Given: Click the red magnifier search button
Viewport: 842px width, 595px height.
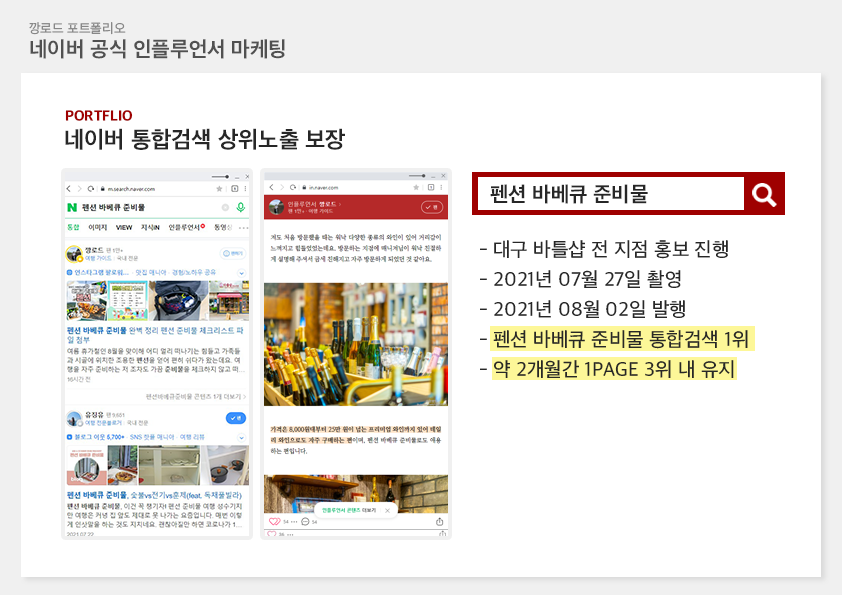Looking at the screenshot, I should 764,194.
